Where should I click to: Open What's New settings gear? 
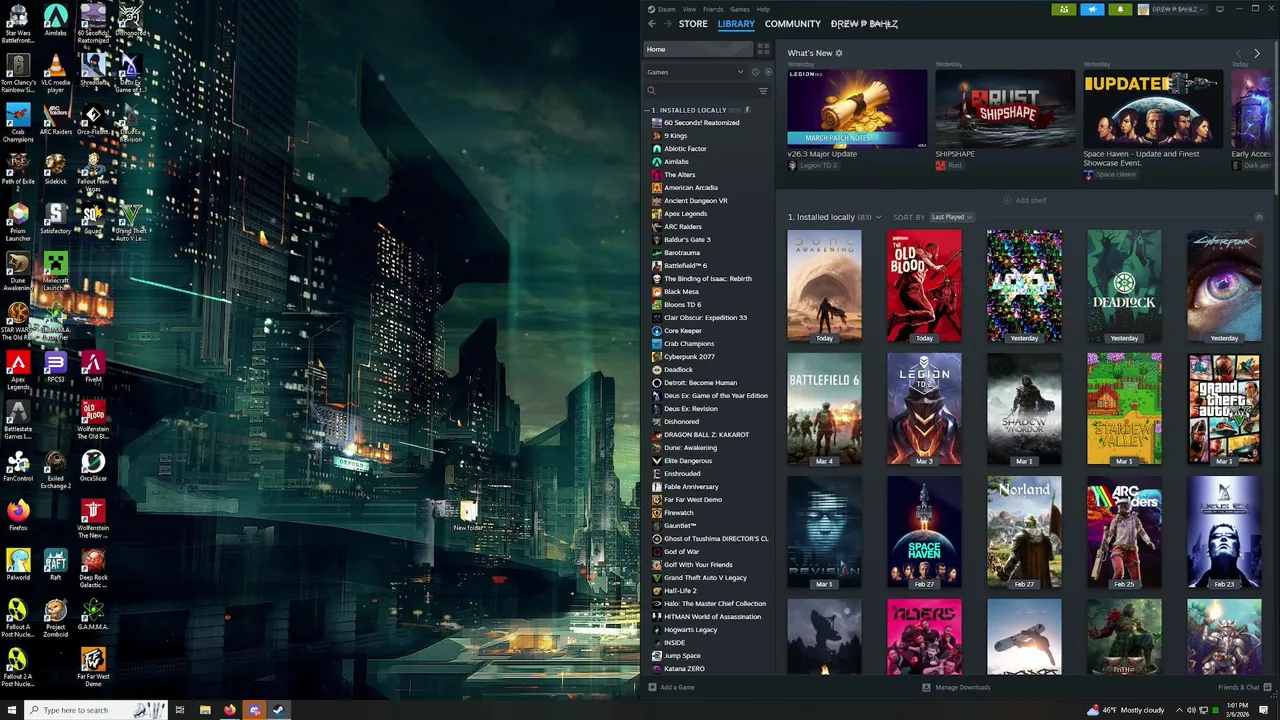click(839, 53)
